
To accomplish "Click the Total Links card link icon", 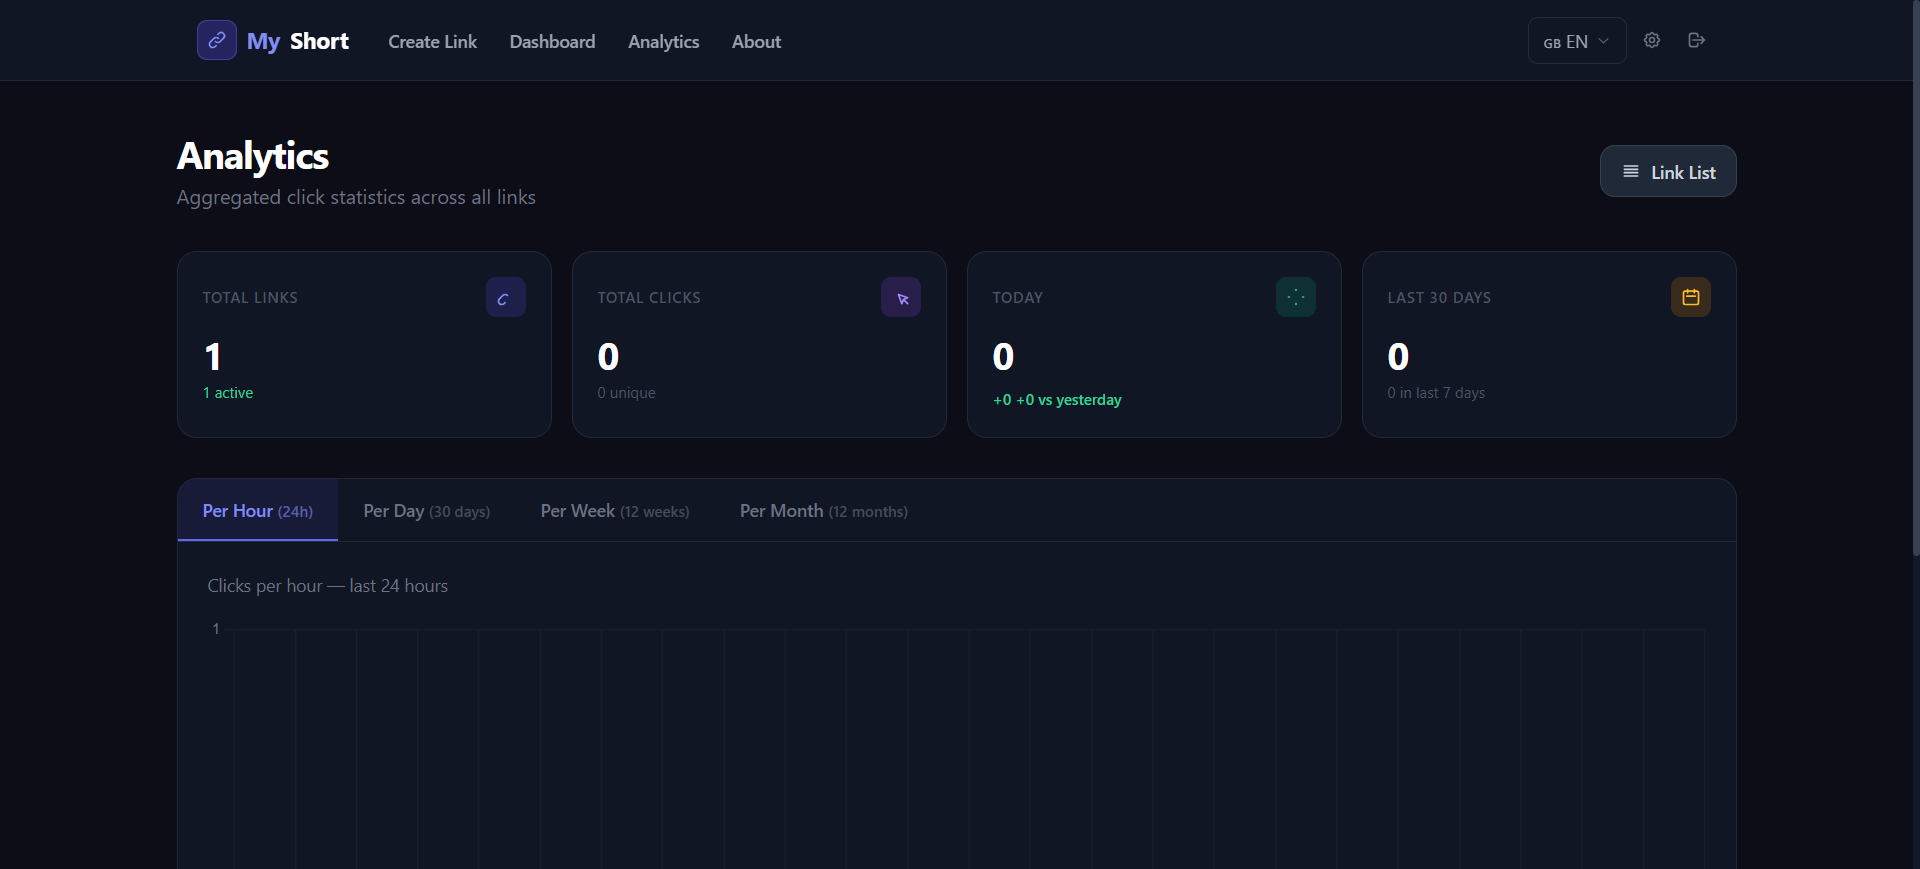I will pyautogui.click(x=506, y=297).
